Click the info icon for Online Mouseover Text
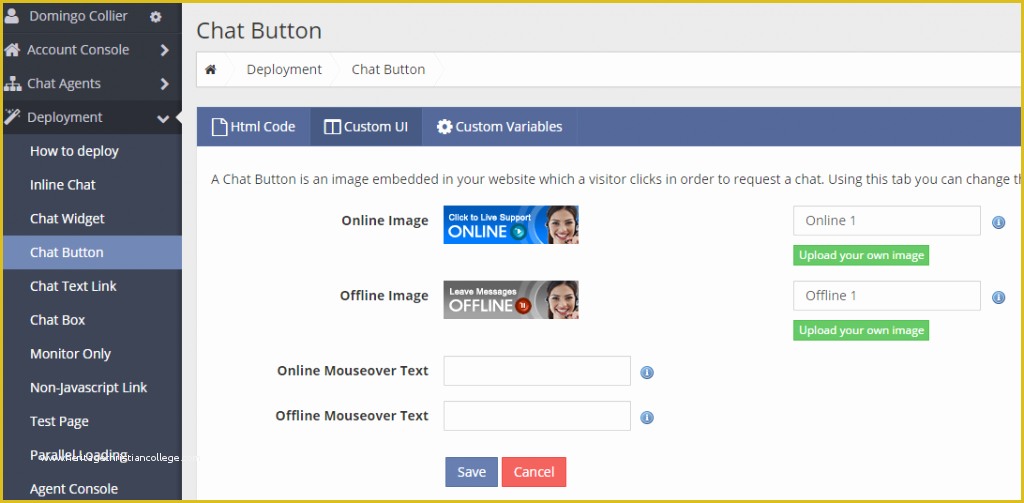Viewport: 1024px width, 503px height. (647, 372)
